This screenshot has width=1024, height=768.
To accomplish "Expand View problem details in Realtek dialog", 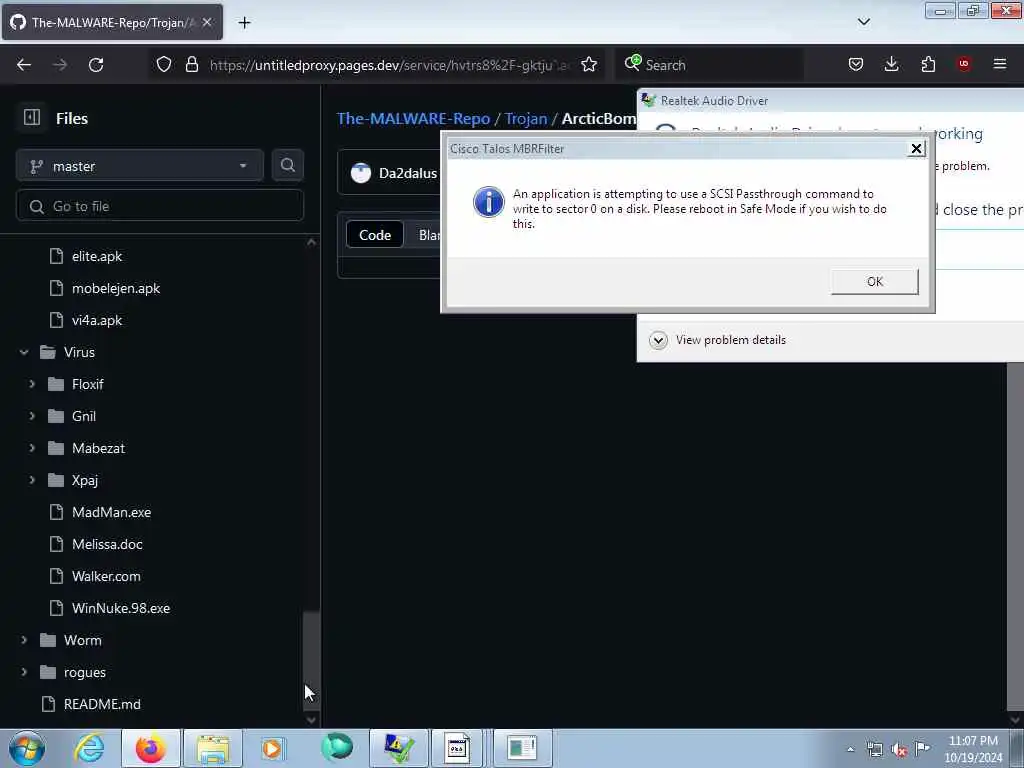I will click(x=718, y=340).
